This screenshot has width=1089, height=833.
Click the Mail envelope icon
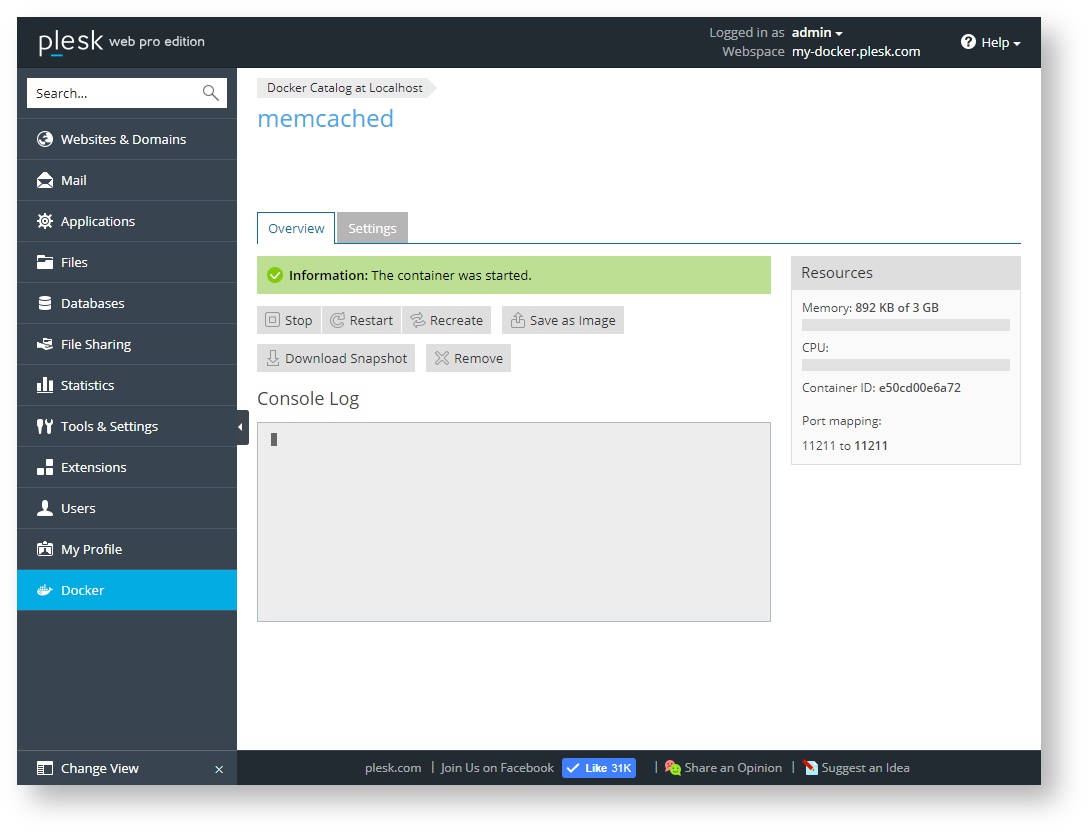44,180
